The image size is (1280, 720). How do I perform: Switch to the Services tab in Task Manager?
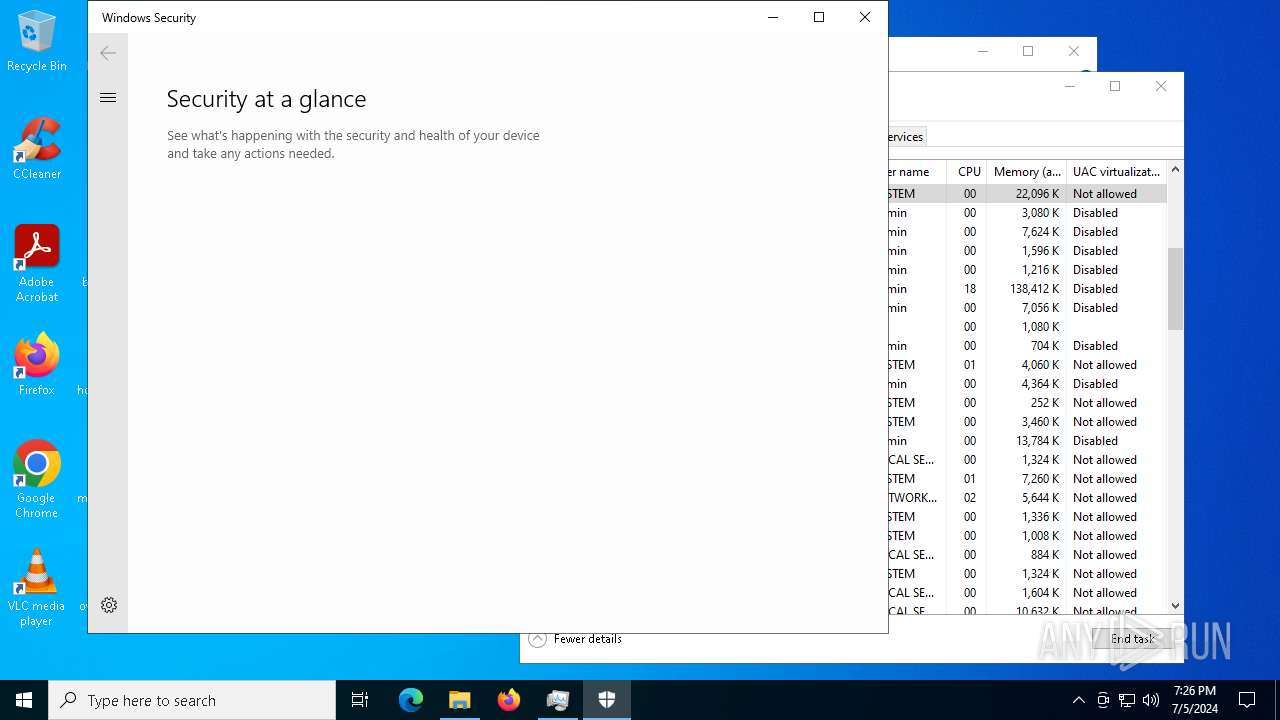coord(905,136)
